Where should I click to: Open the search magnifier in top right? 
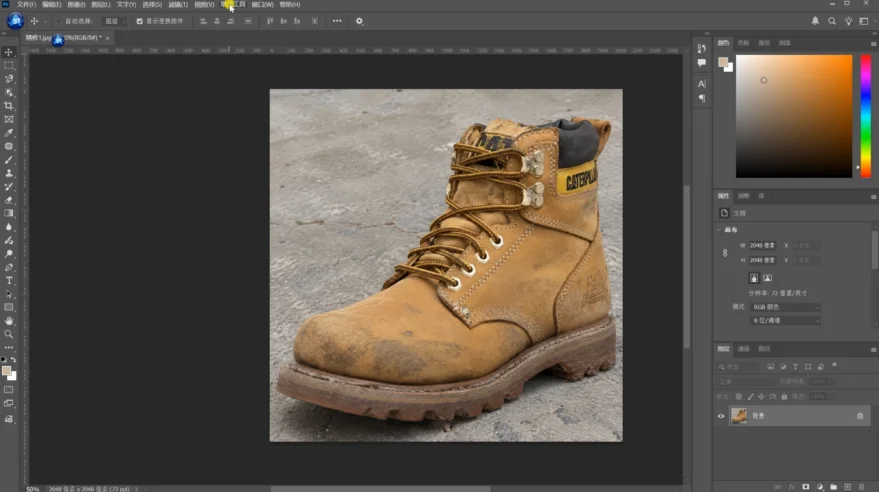832,21
